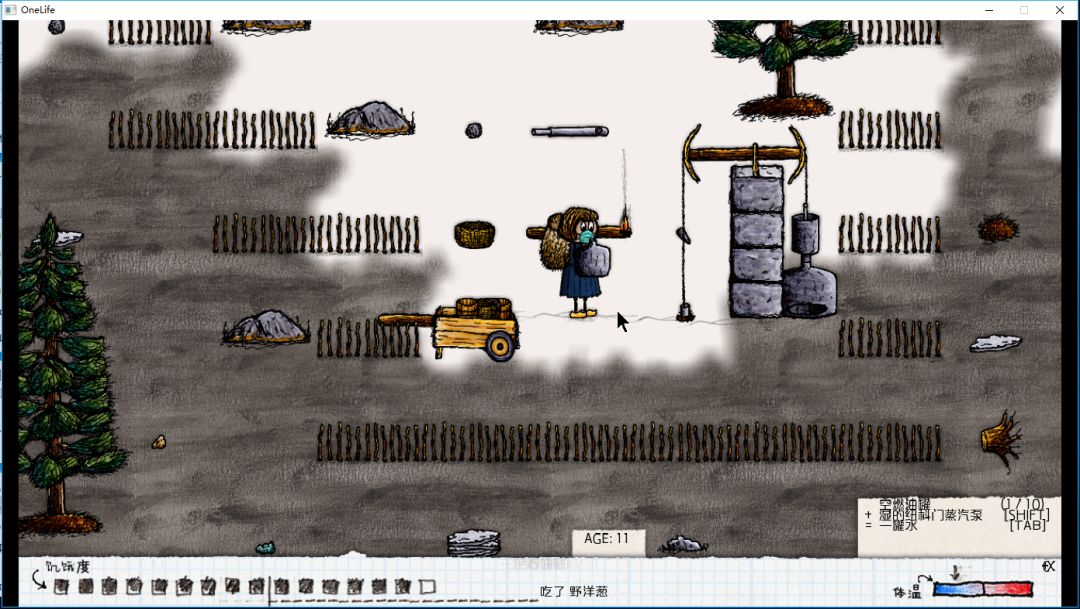This screenshot has height=609, width=1080.
Task: Click the 饥饿度 hunger label
Action: [68, 567]
